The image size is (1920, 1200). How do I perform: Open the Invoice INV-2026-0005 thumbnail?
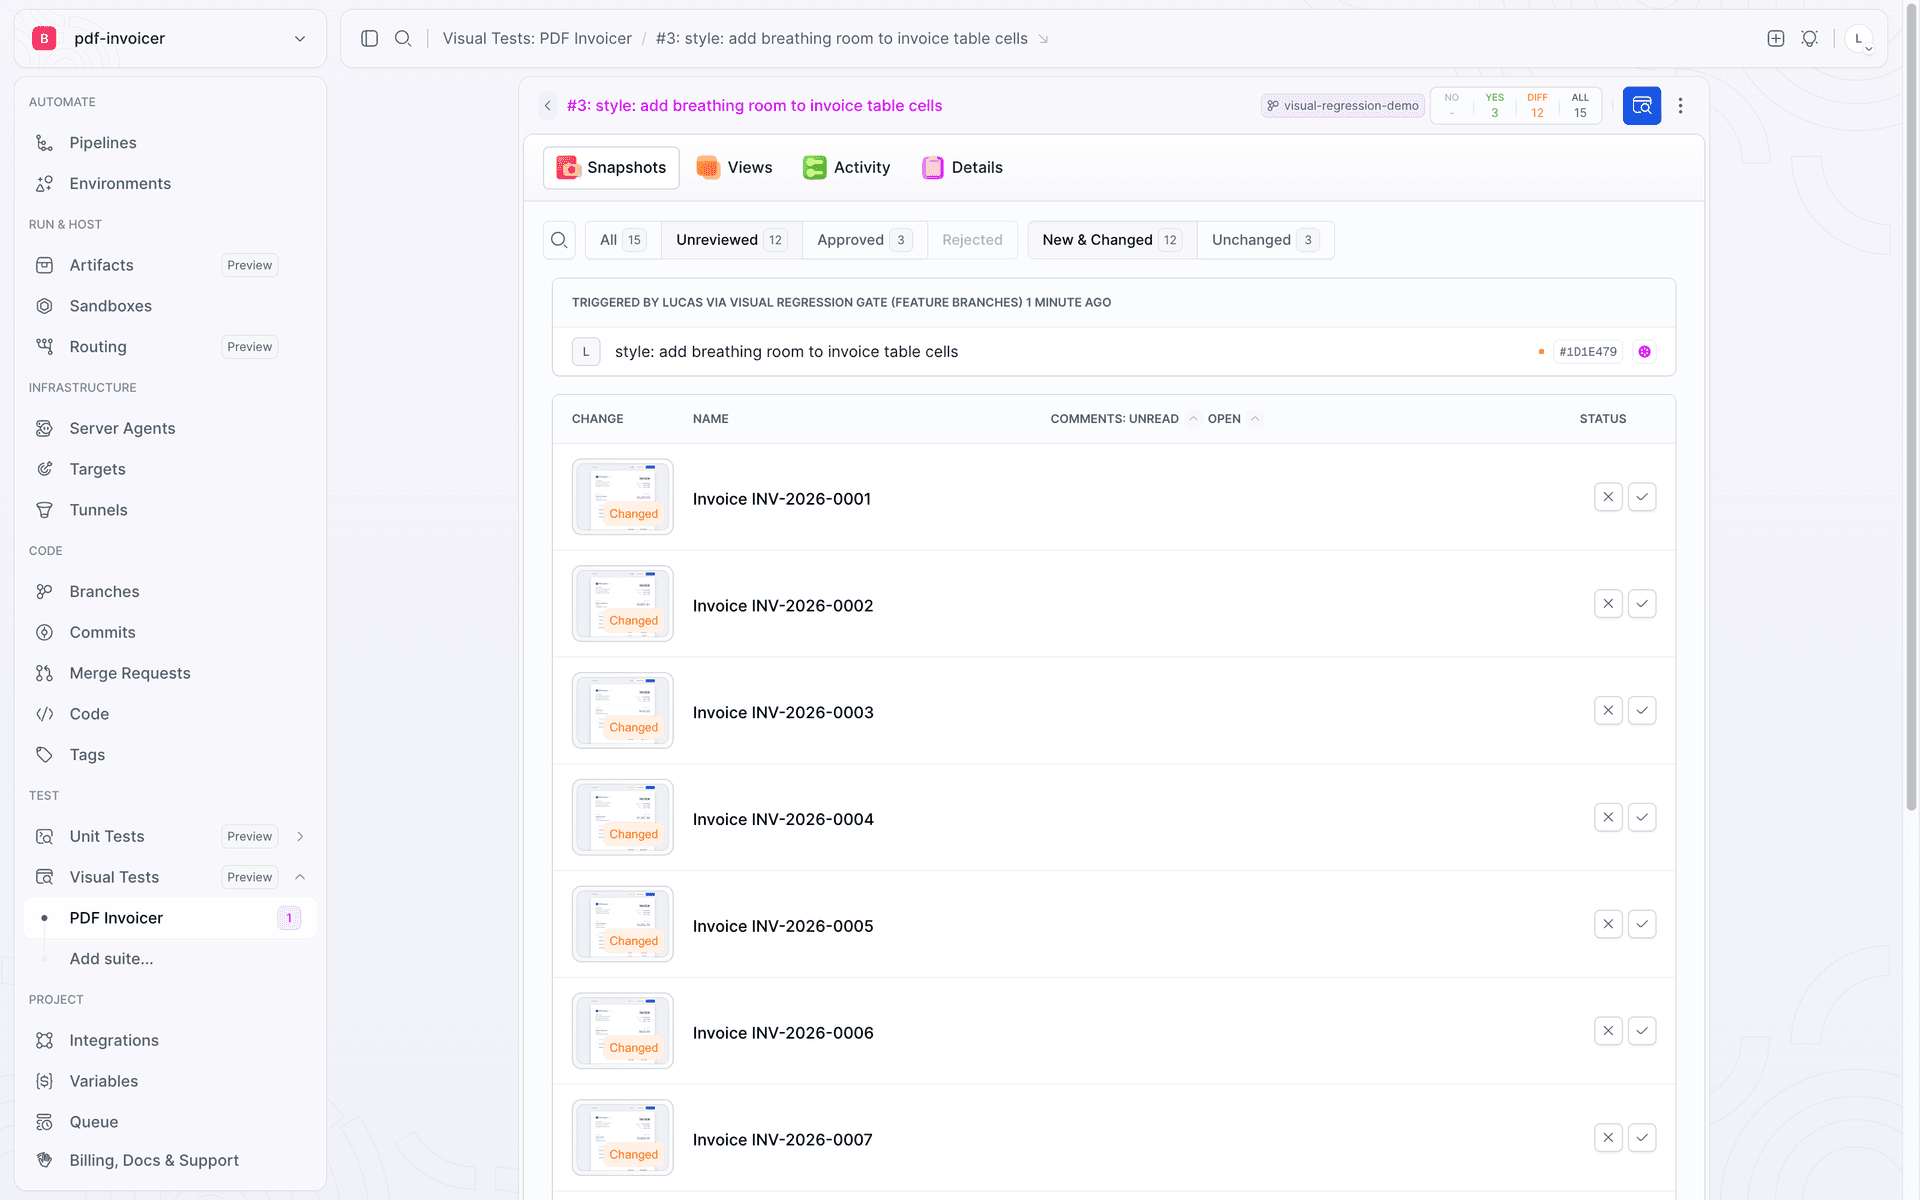point(623,924)
